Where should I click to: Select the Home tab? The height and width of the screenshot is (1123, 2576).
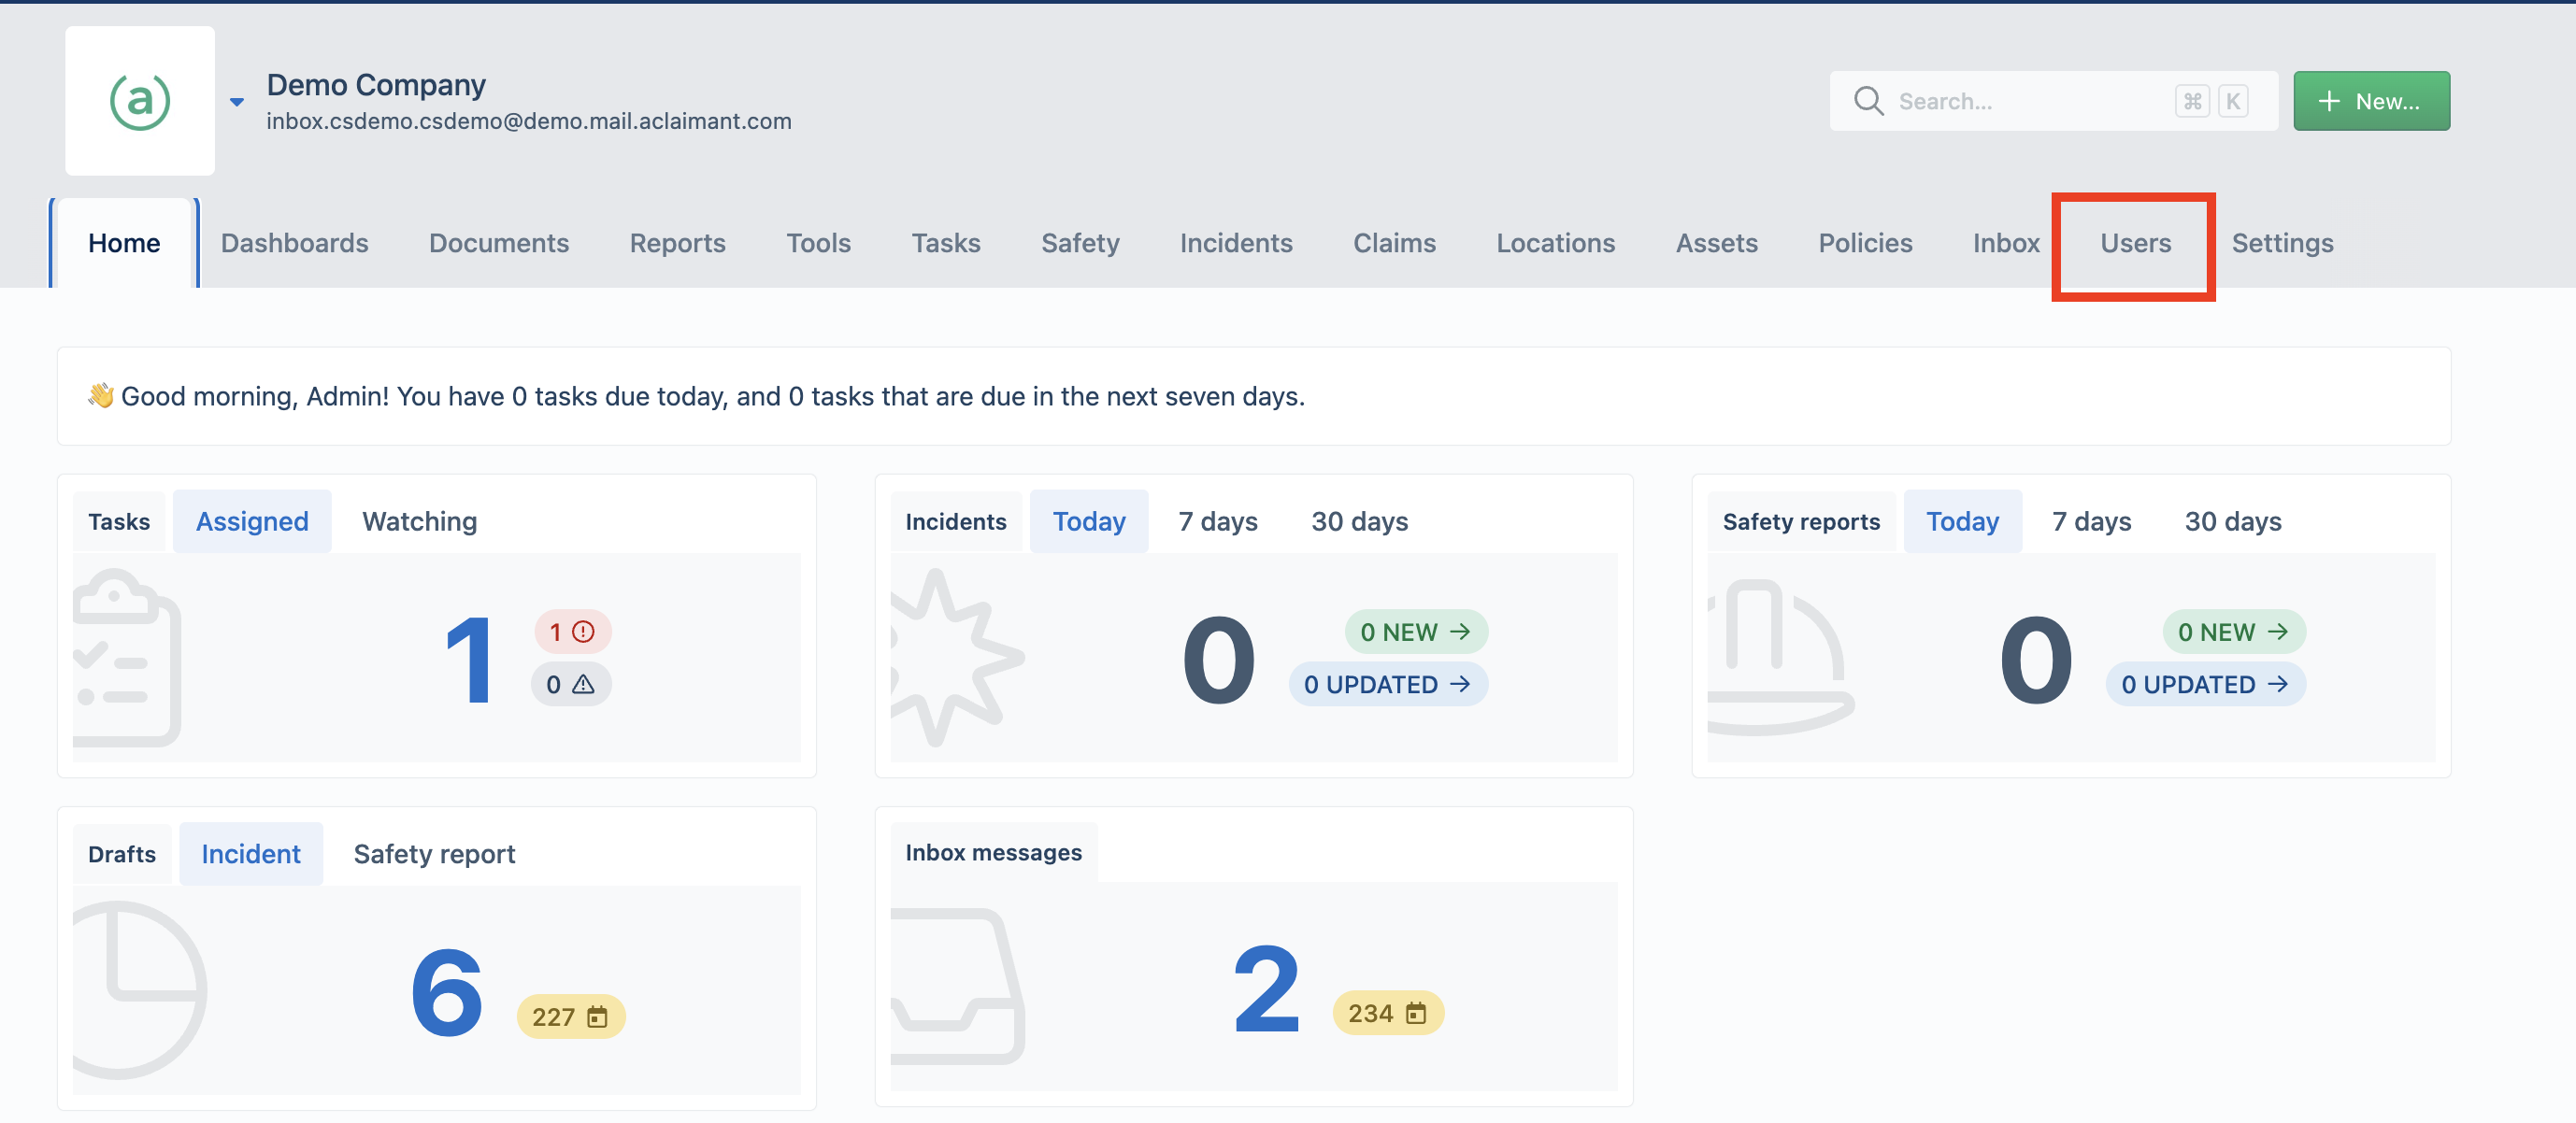[x=124, y=243]
